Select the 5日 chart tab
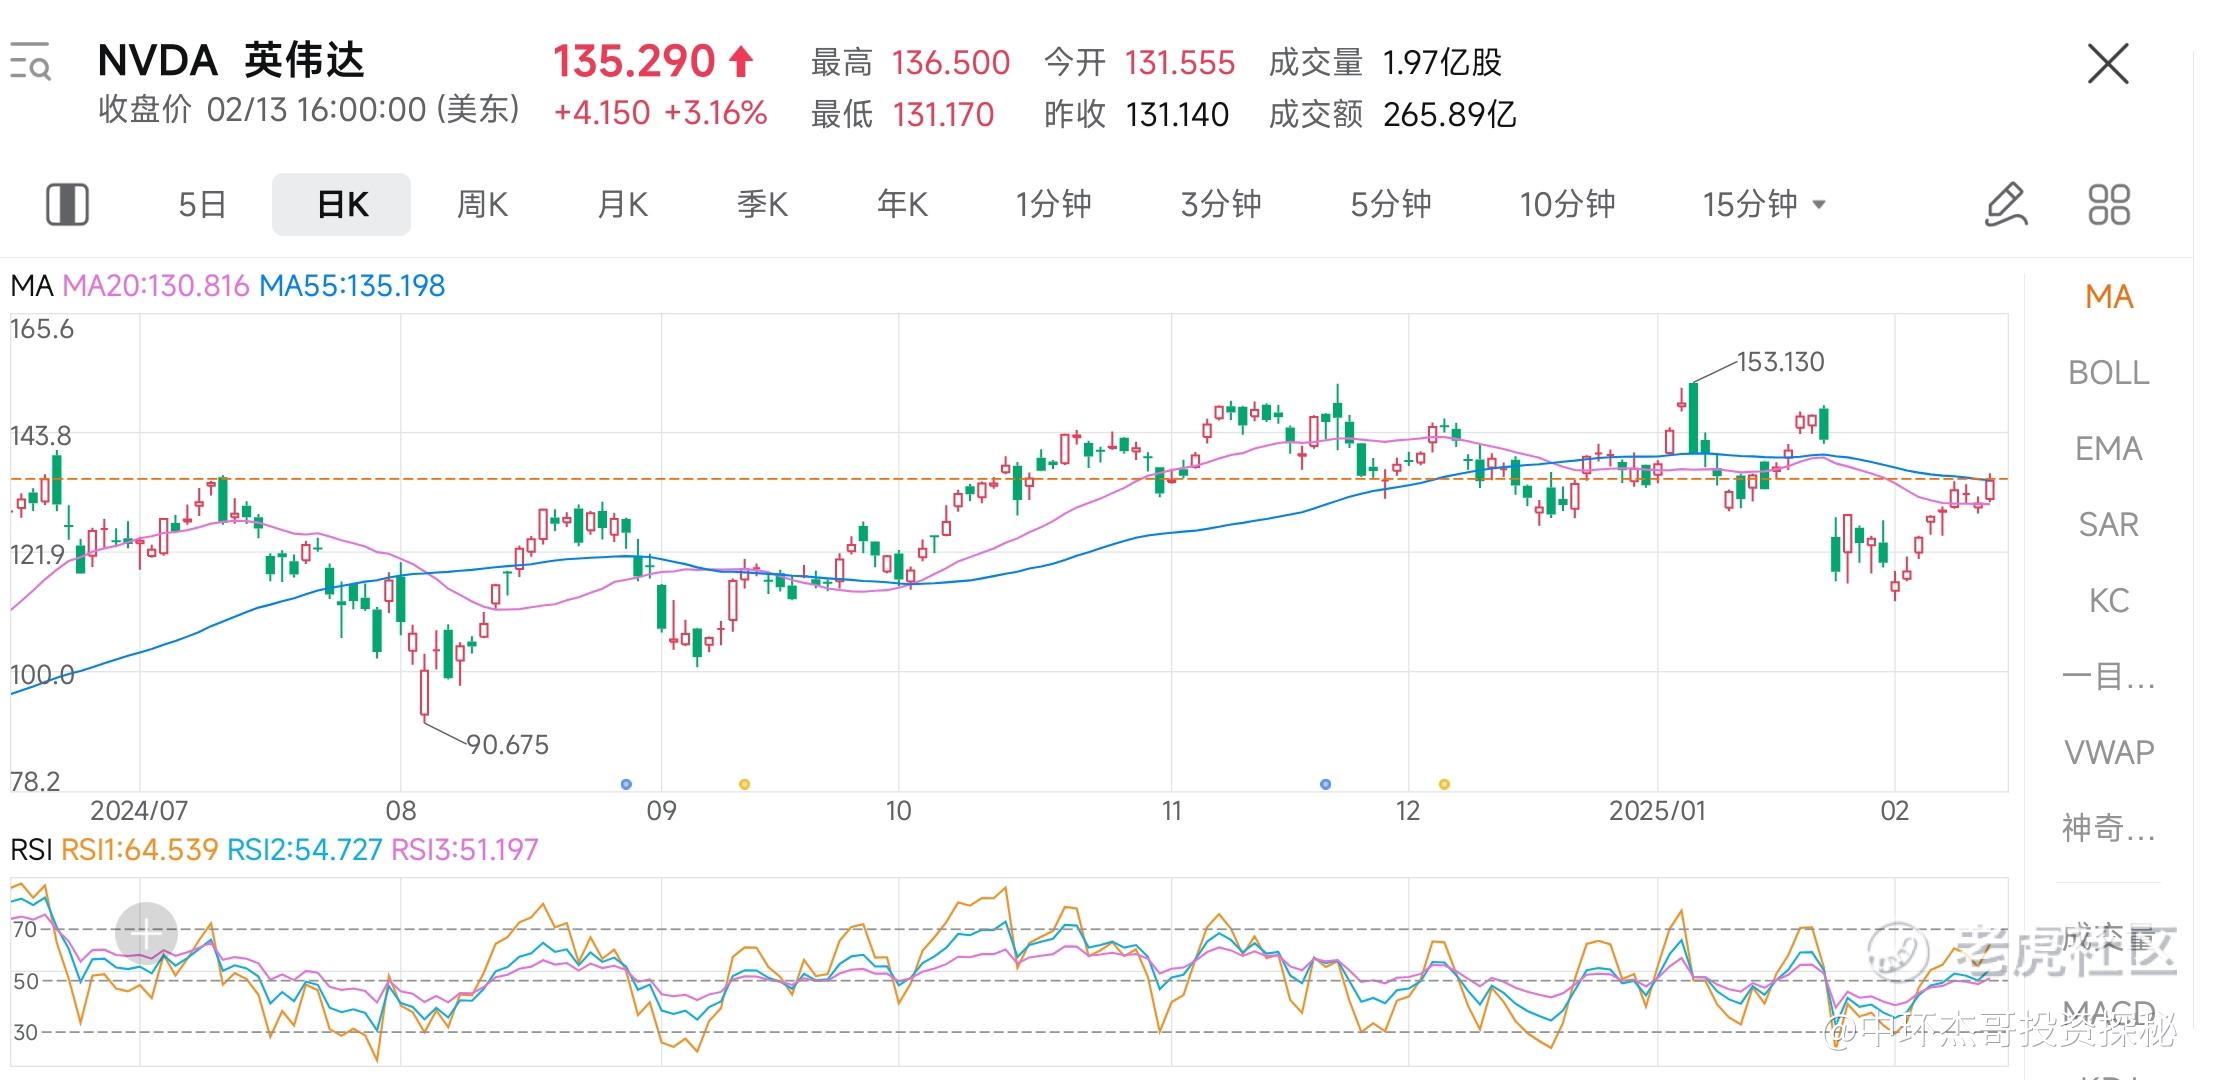 [202, 205]
